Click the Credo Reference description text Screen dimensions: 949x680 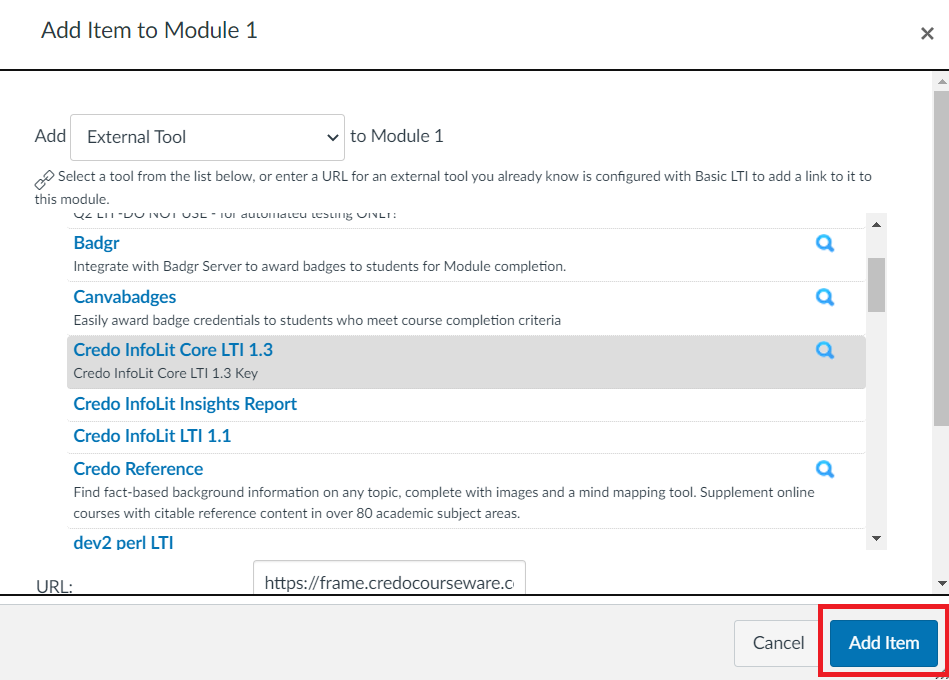coord(444,503)
